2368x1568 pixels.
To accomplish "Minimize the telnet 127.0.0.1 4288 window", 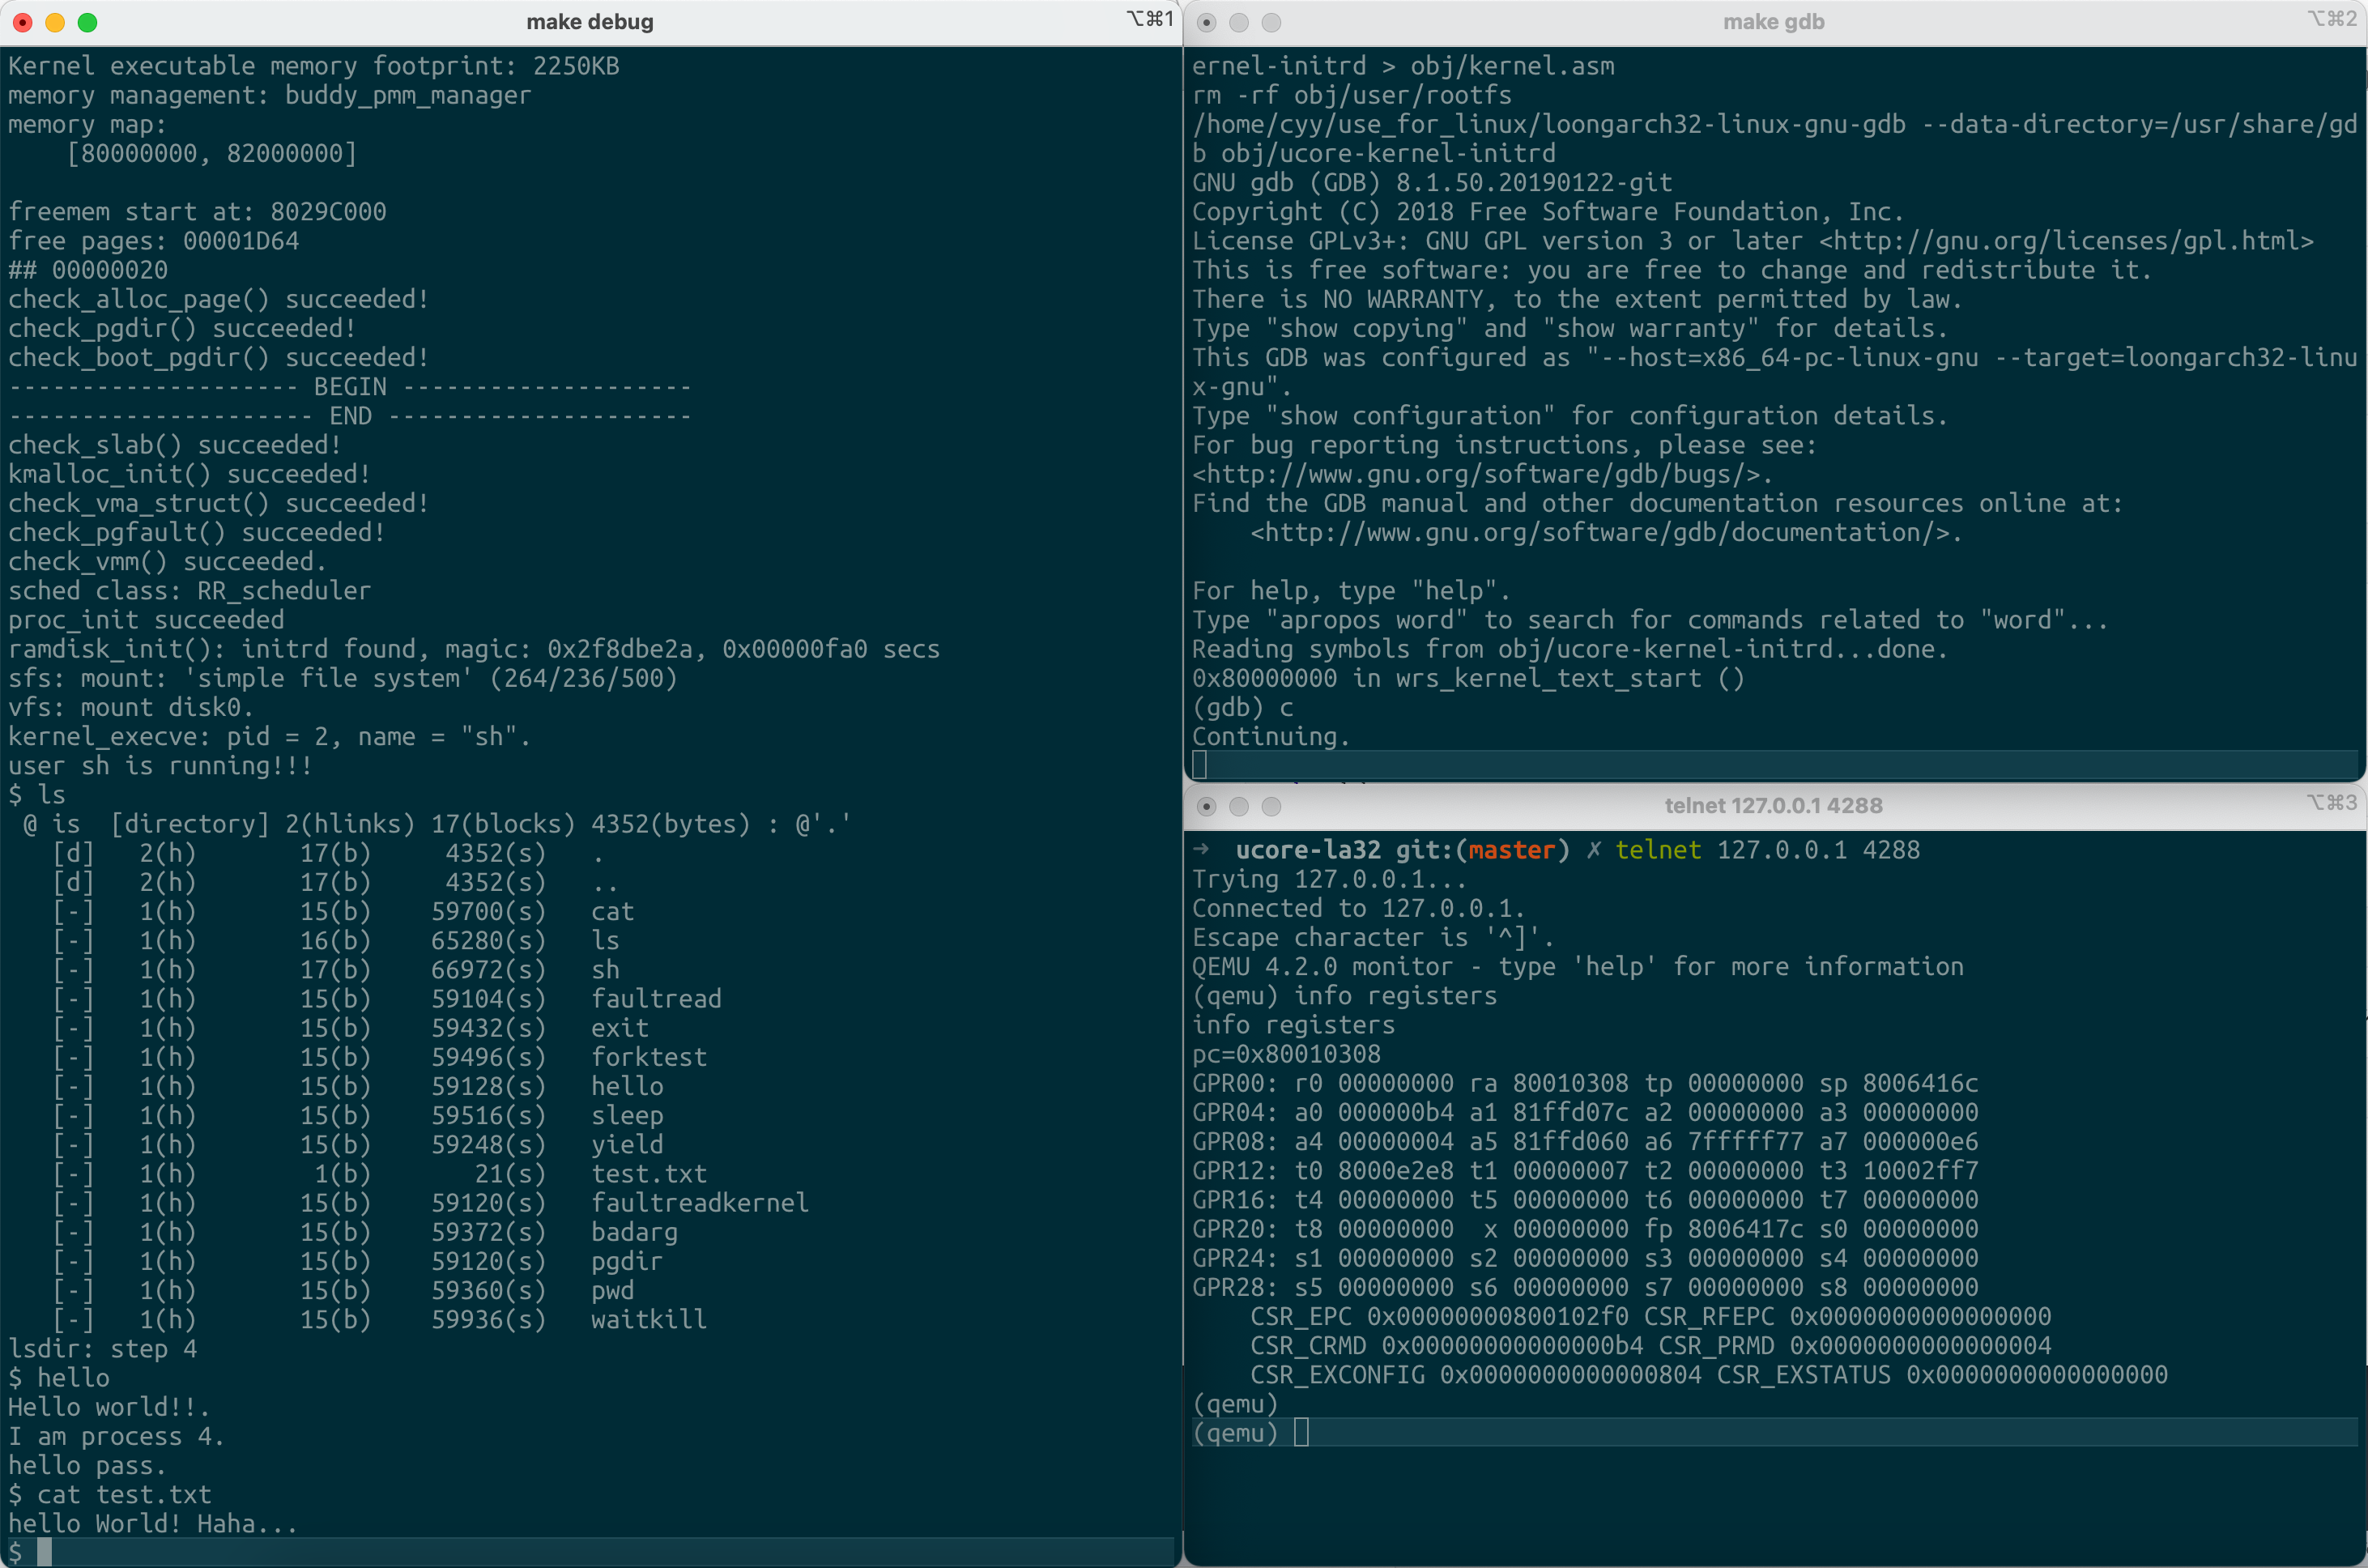I will click(1239, 806).
